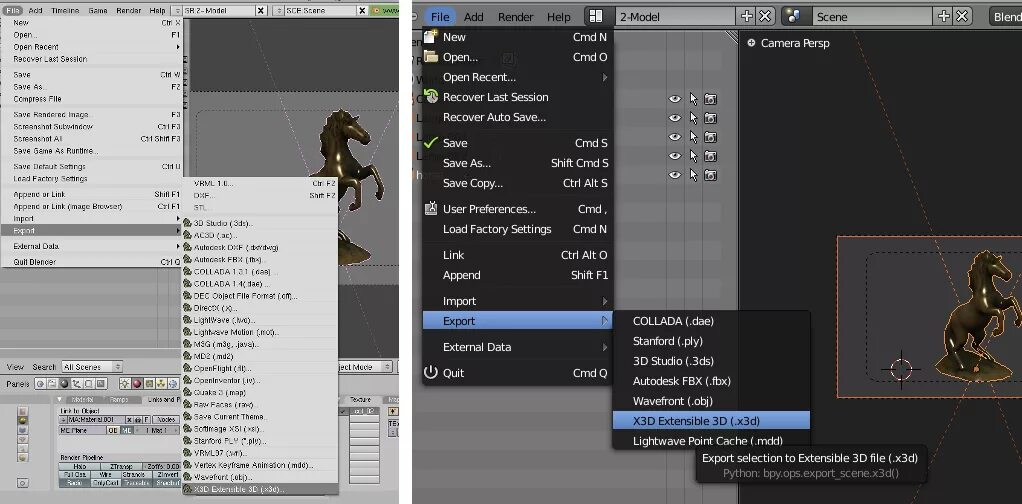Choose the sphere preview type icon in old Blender
The width and height of the screenshot is (1022, 504).
23,420
